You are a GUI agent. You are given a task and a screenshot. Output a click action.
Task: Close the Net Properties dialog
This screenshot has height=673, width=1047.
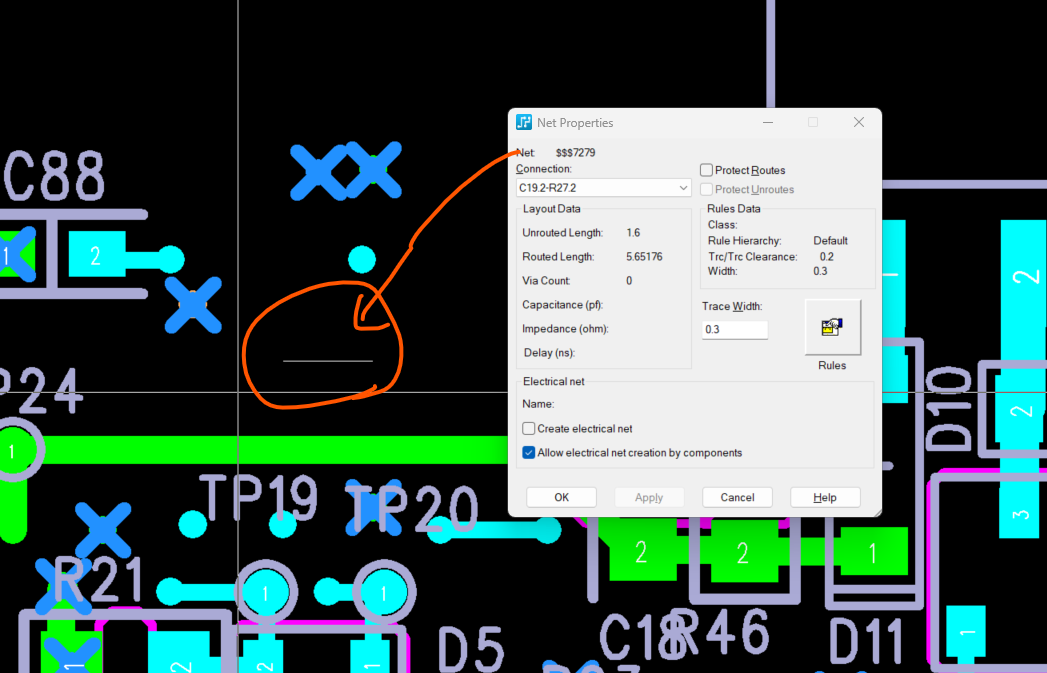click(x=858, y=122)
